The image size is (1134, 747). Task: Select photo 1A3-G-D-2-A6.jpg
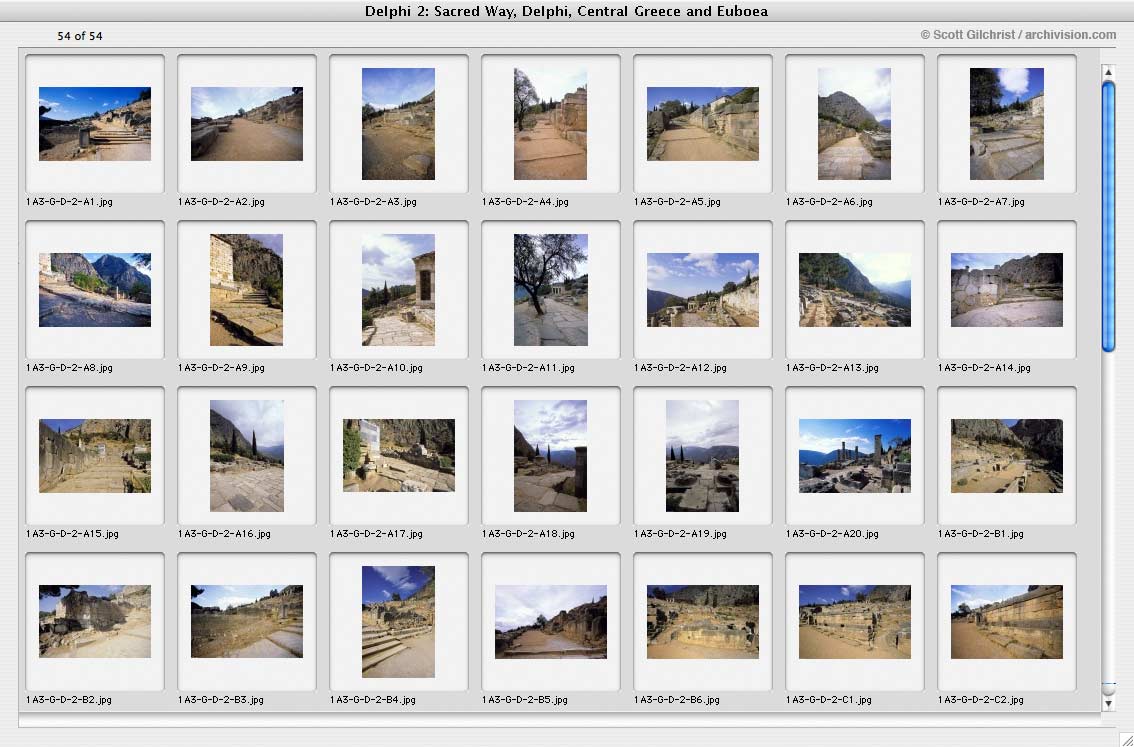[854, 124]
